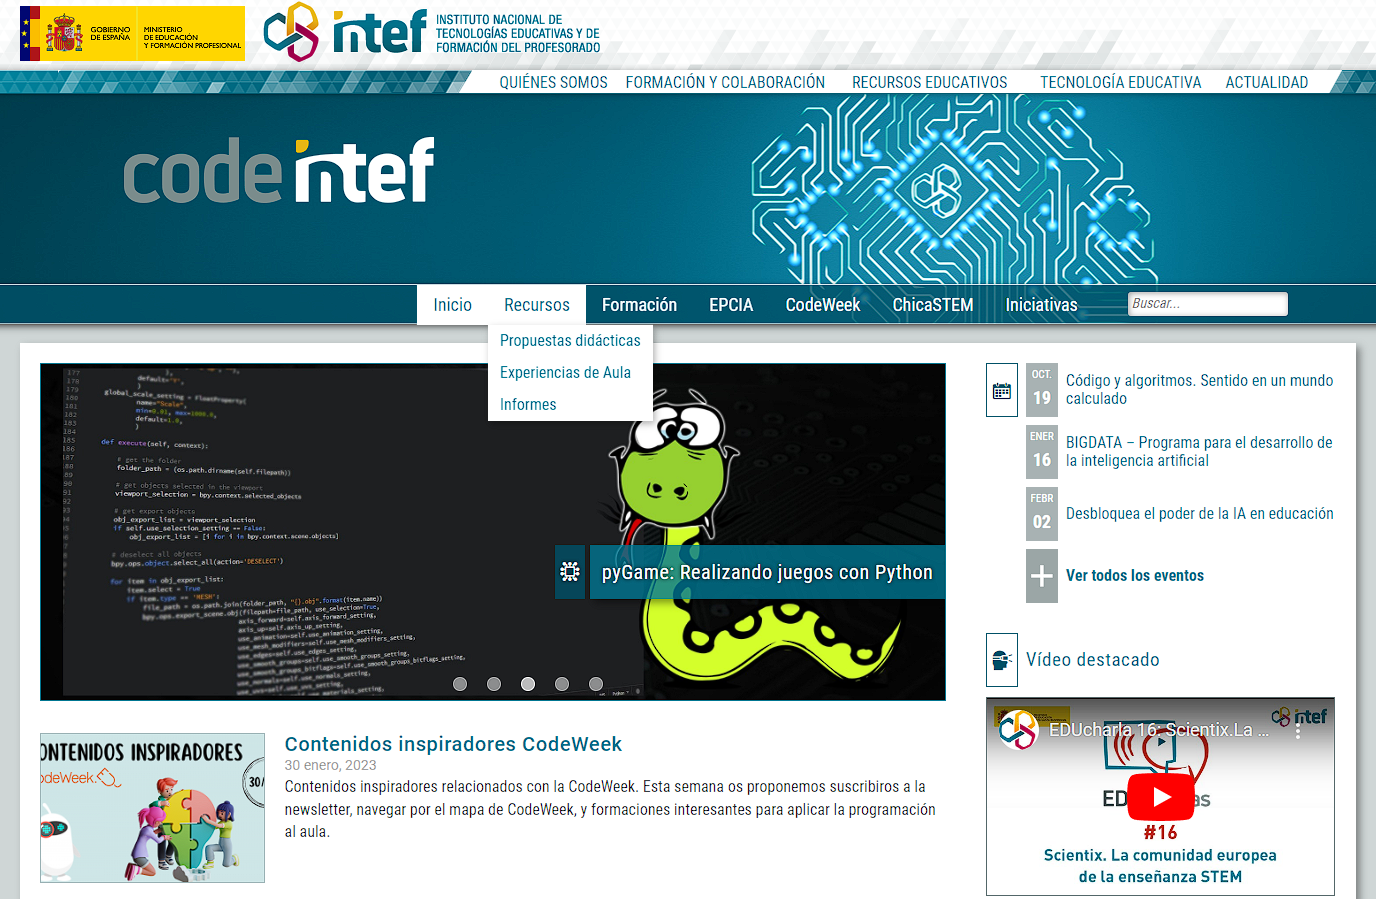The image size is (1376, 899).
Task: Select the first slider dot
Action: 460,684
